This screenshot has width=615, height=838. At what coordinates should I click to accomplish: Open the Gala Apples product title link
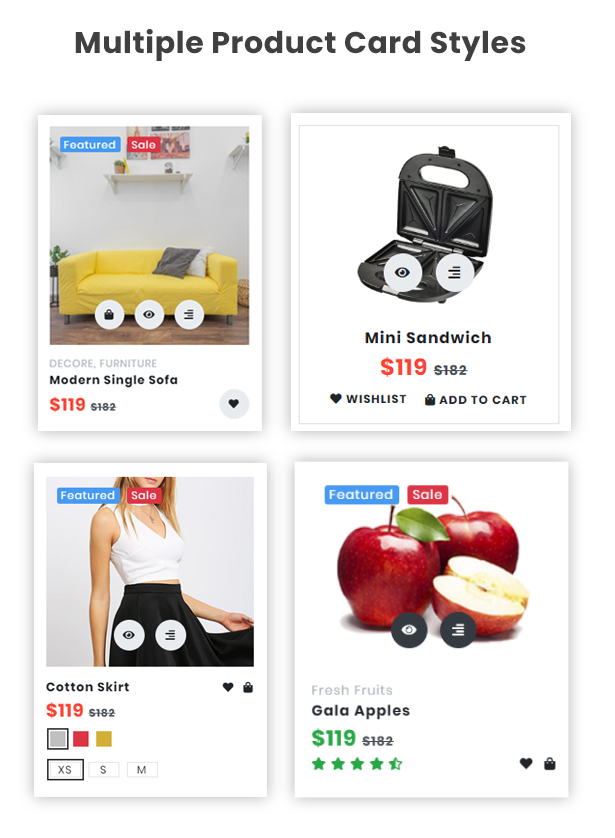pos(361,711)
